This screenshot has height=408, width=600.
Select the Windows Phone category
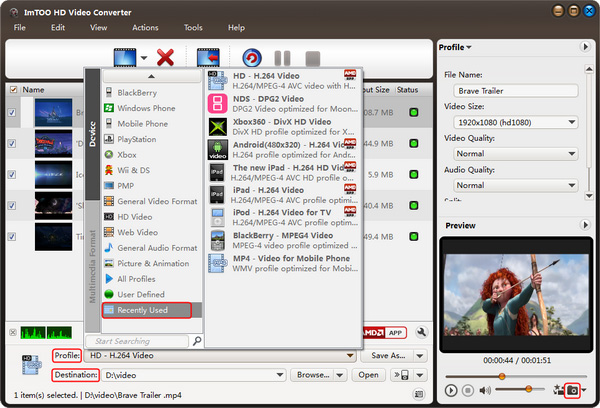152,108
